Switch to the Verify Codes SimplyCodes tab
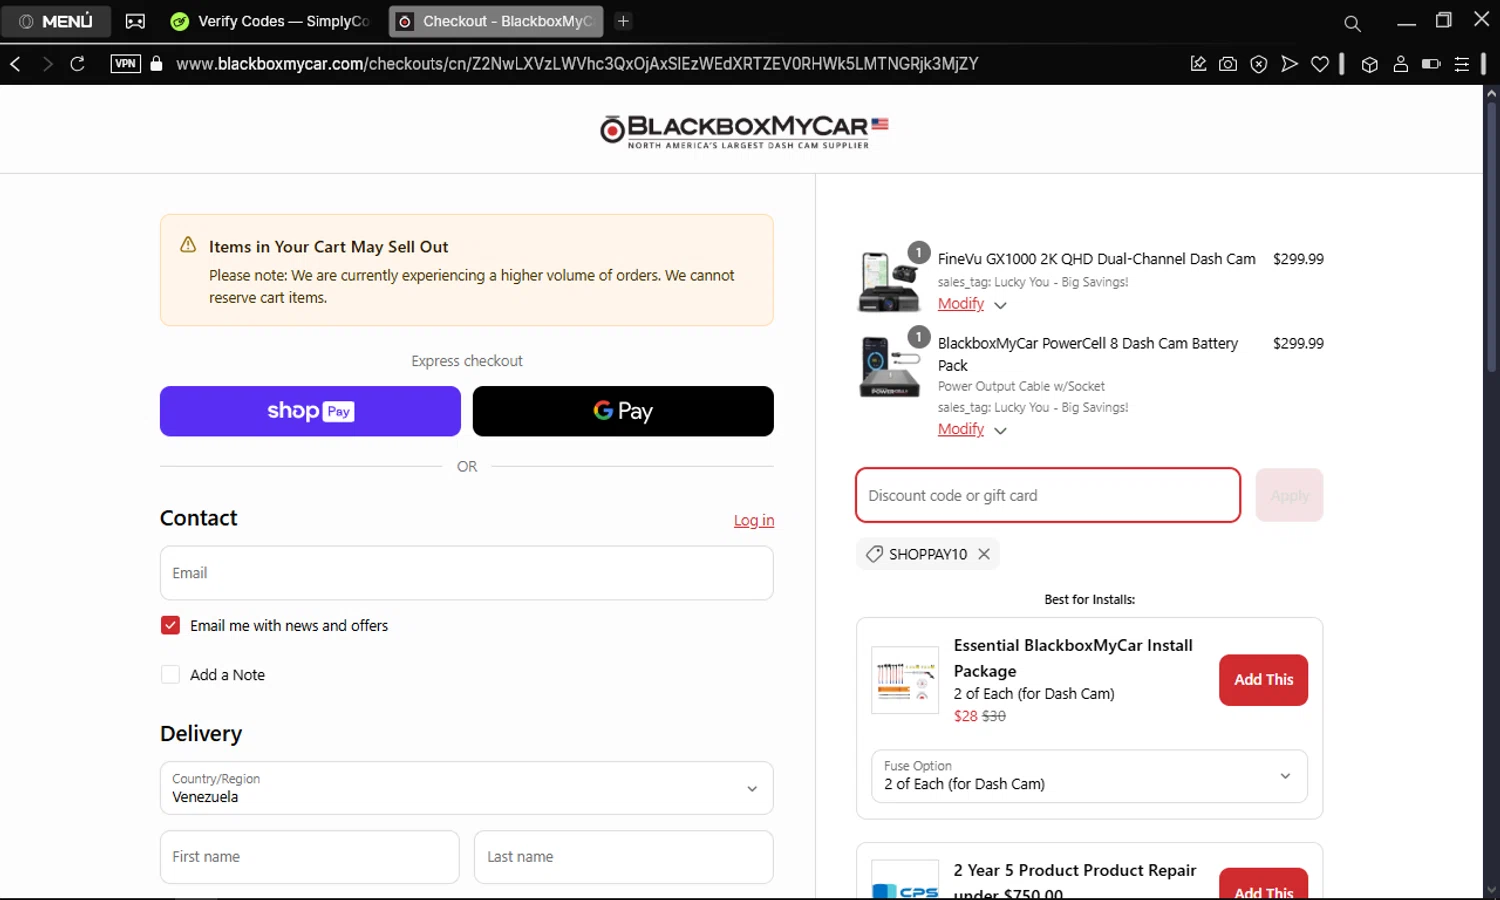Viewport: 1500px width, 900px height. [271, 21]
